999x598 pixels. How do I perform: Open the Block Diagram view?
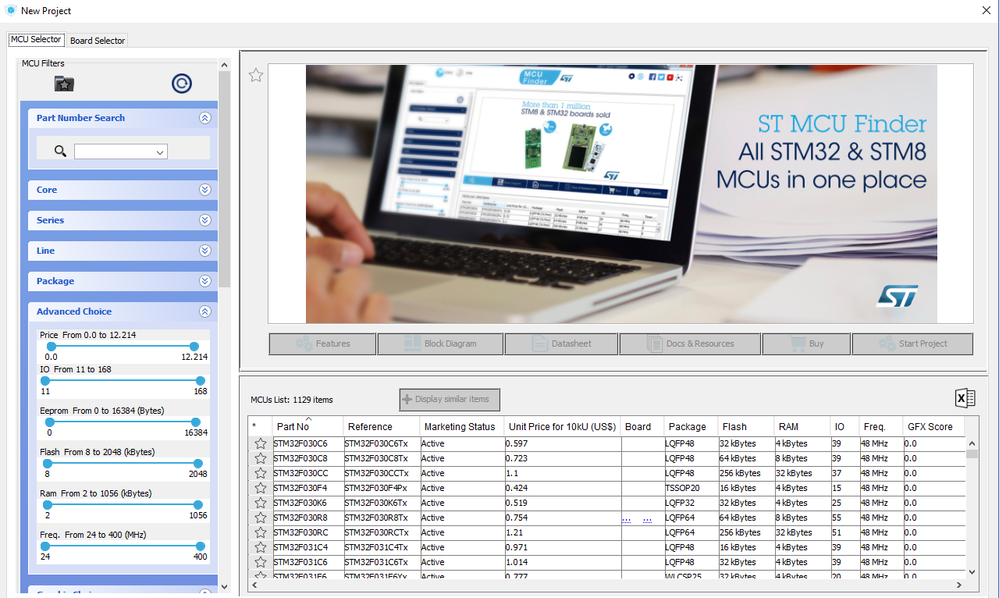point(440,344)
